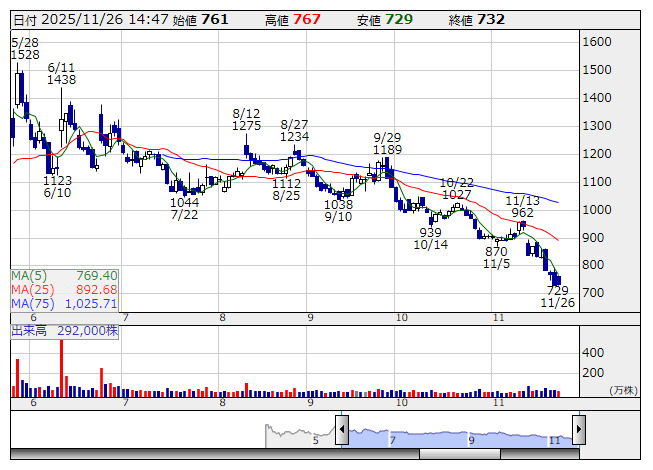This screenshot has width=653, height=470.
Task: Click the 5/28 1528 high label
Action: point(25,49)
